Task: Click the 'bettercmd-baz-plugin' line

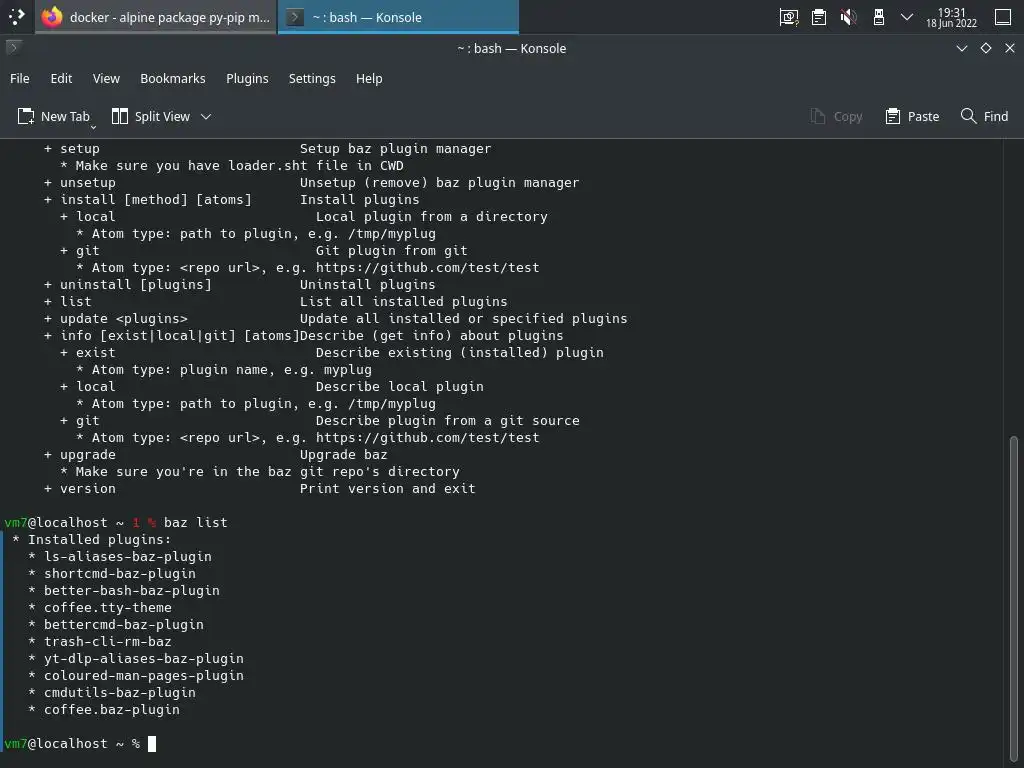Action: pyautogui.click(x=124, y=624)
